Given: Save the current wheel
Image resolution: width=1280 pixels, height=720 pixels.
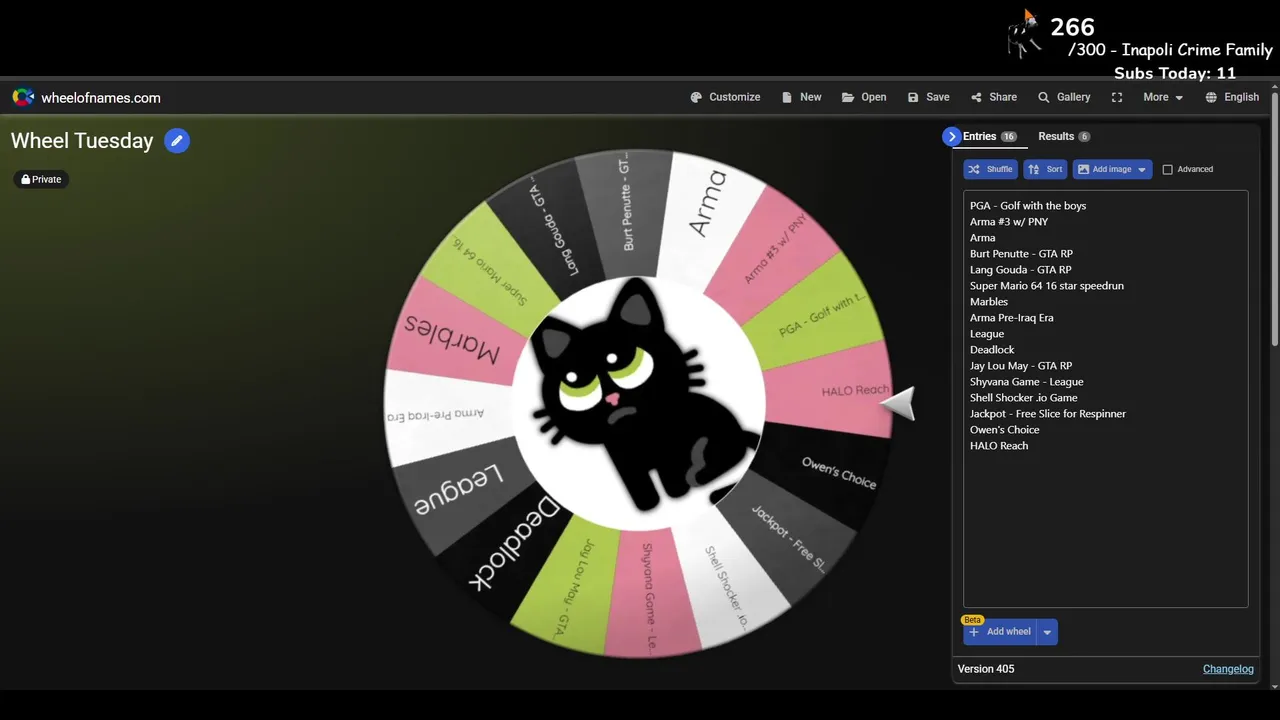Looking at the screenshot, I should coord(928,97).
